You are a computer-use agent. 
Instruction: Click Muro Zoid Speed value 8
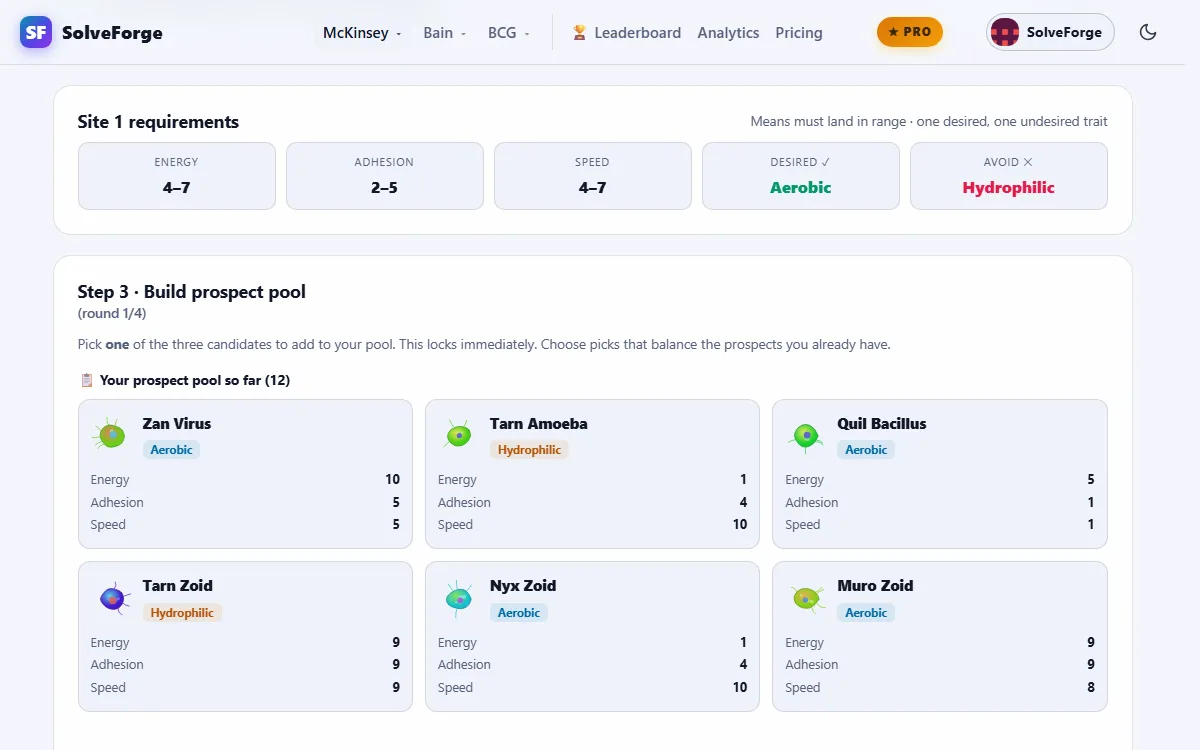(x=1091, y=688)
